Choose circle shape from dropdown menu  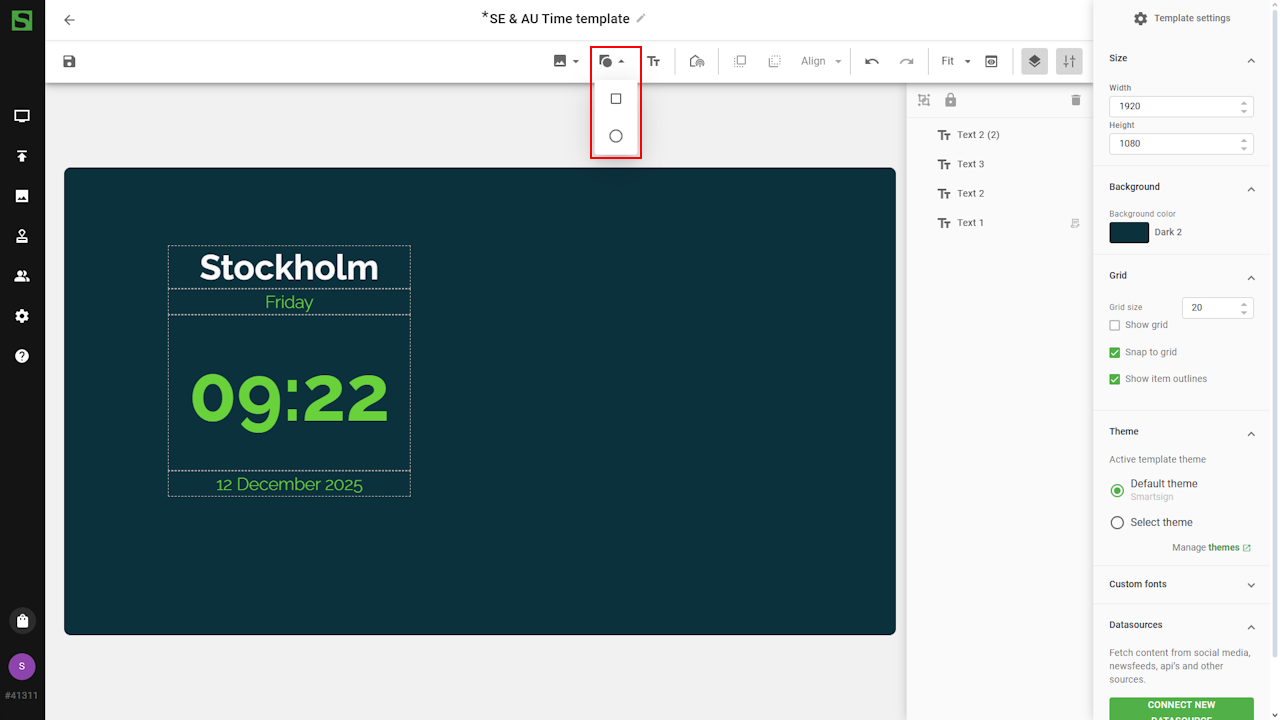click(x=616, y=136)
